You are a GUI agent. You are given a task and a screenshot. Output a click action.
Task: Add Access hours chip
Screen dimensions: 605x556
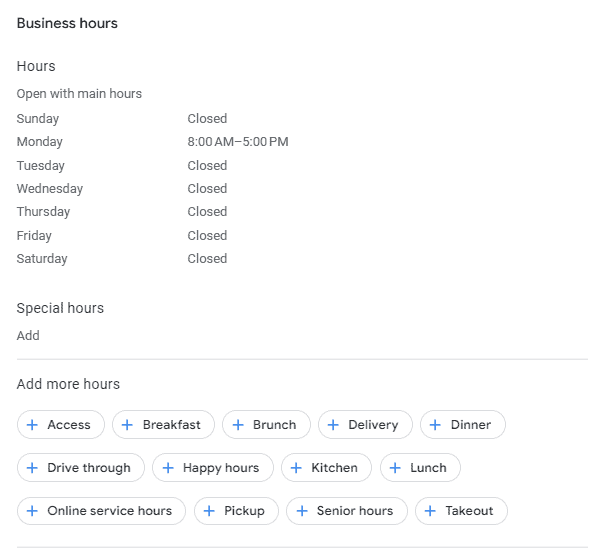[x=61, y=424]
